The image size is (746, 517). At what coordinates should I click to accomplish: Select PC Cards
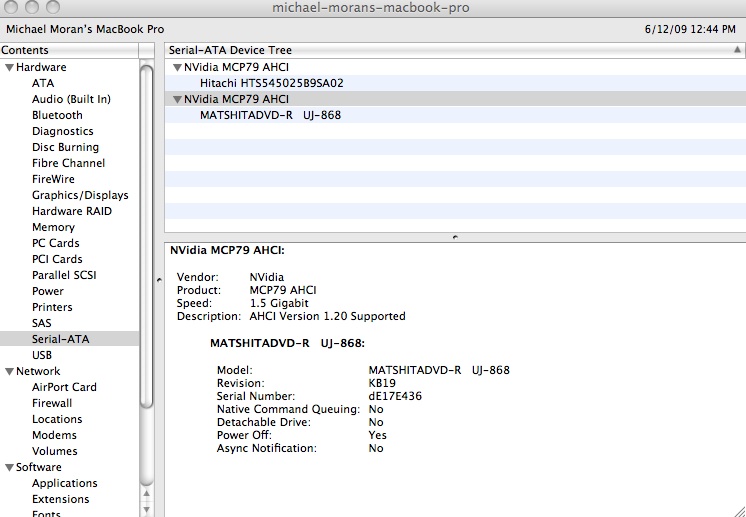[56, 243]
